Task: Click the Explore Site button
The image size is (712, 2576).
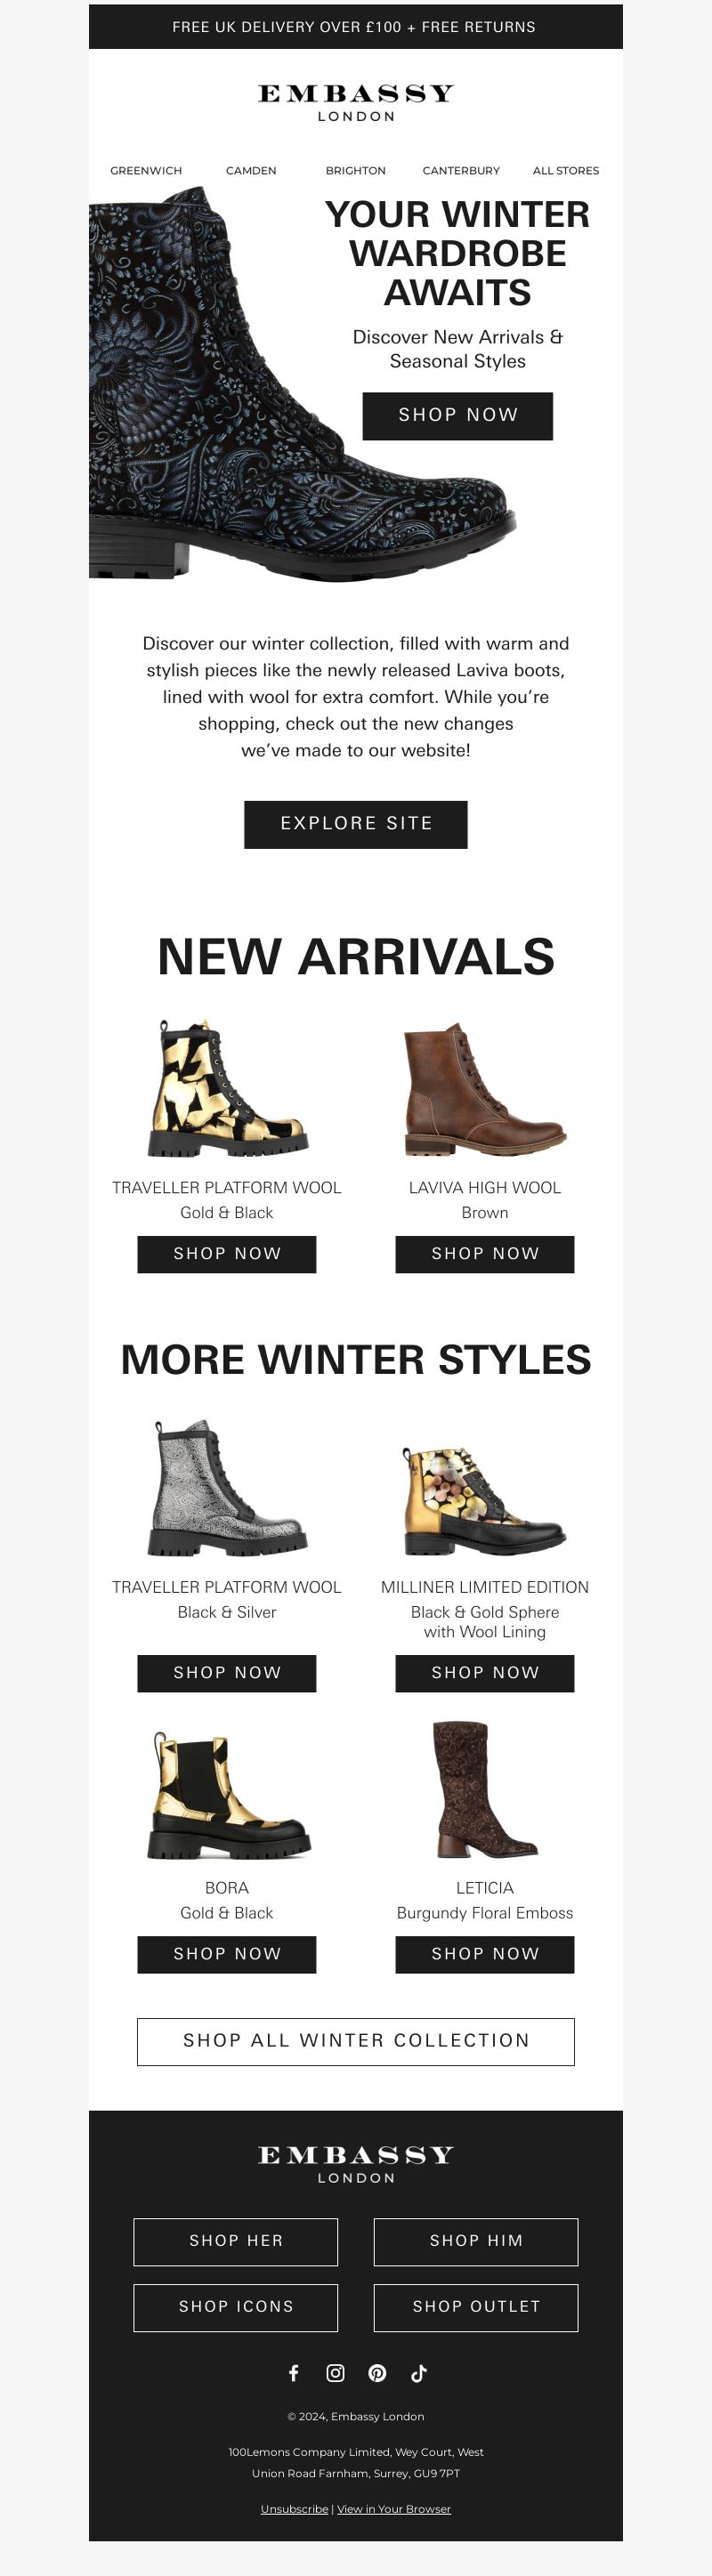Action: tap(356, 824)
